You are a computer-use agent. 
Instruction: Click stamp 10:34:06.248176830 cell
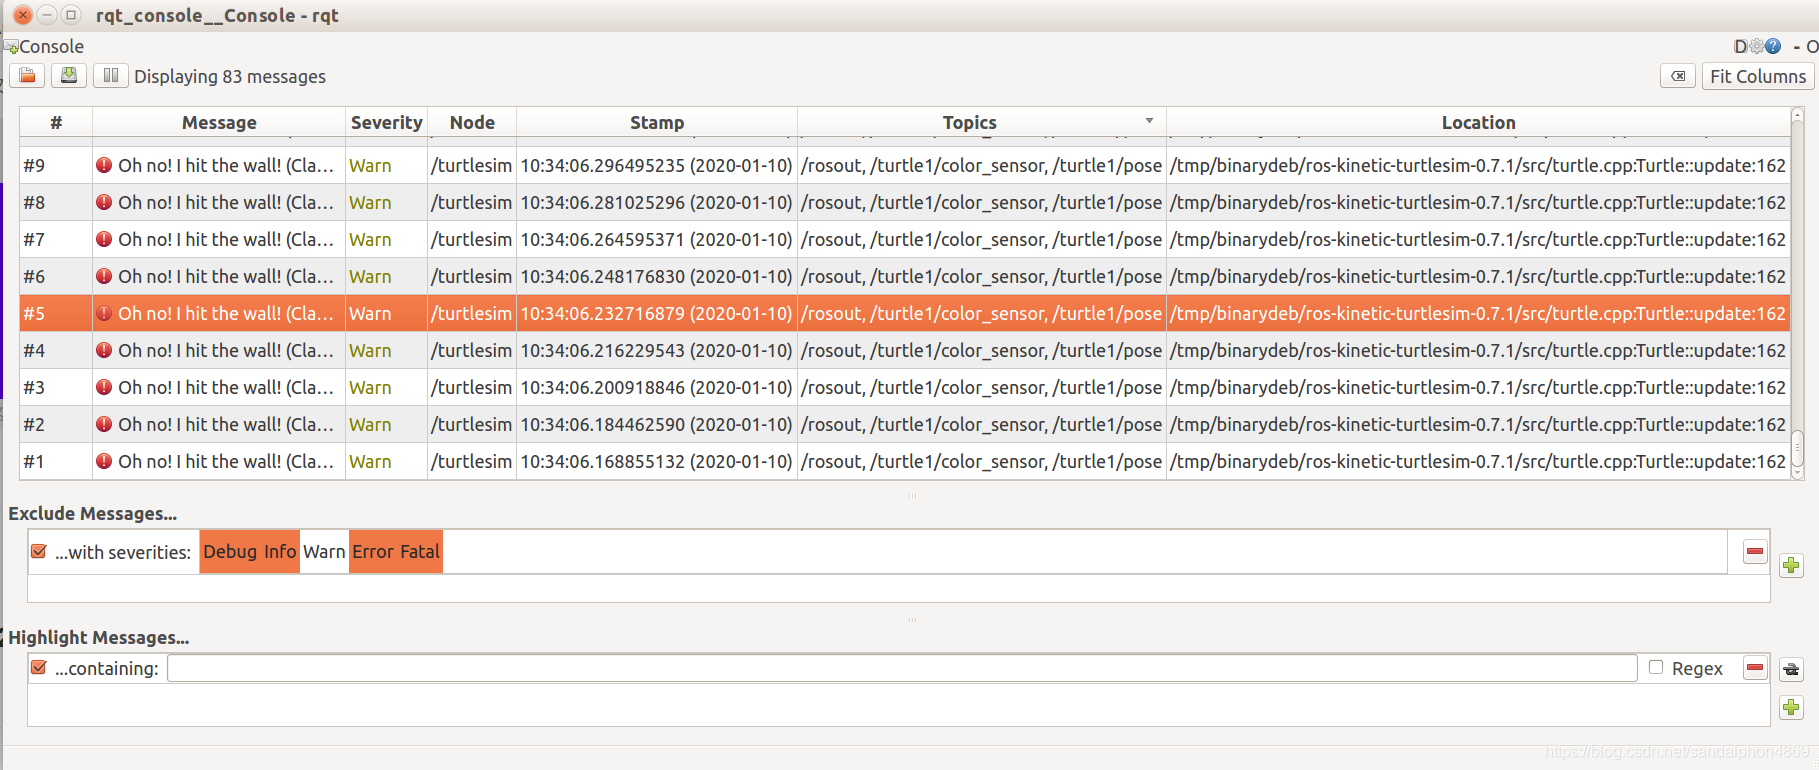656,276
